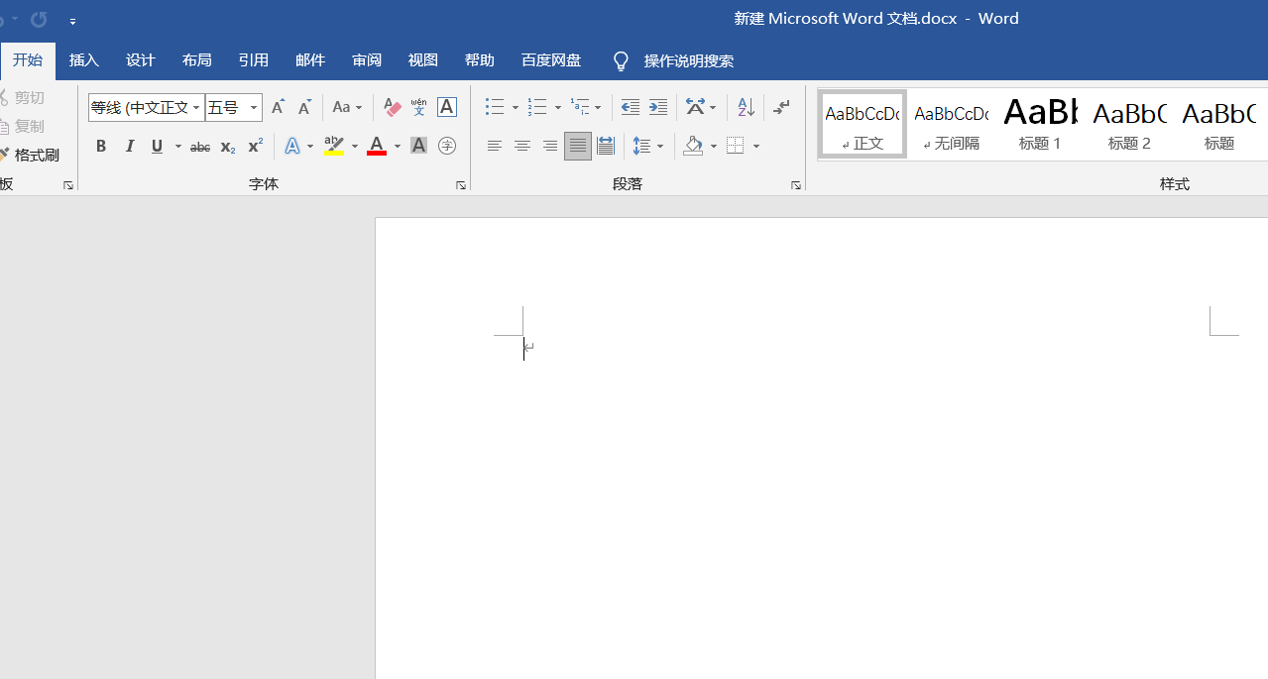Image resolution: width=1268 pixels, height=679 pixels.
Task: Click the clear formatting eraser icon
Action: coord(392,107)
